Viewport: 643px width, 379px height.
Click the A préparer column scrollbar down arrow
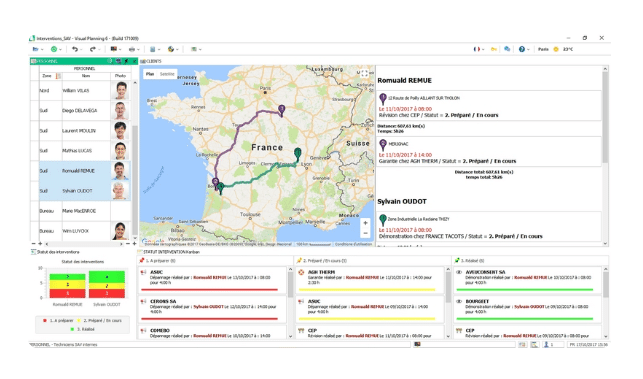click(290, 336)
